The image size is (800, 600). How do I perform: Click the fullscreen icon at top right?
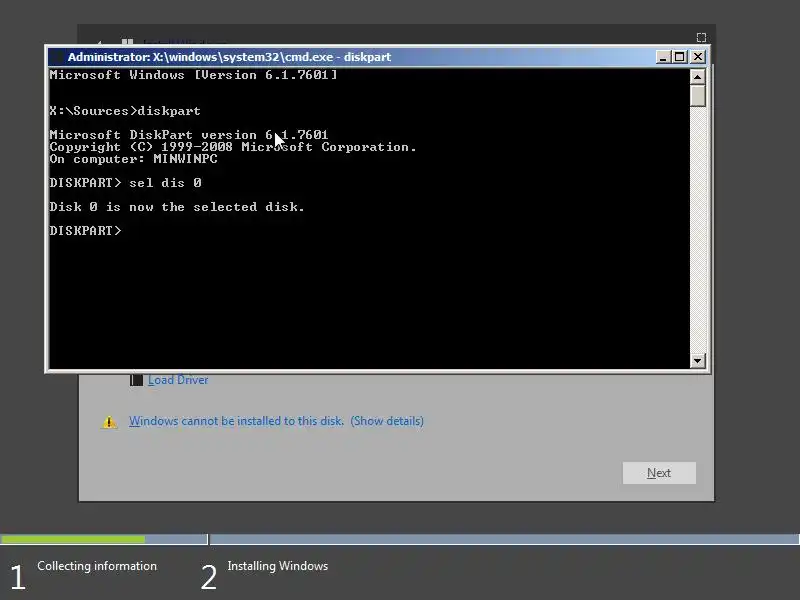[702, 37]
